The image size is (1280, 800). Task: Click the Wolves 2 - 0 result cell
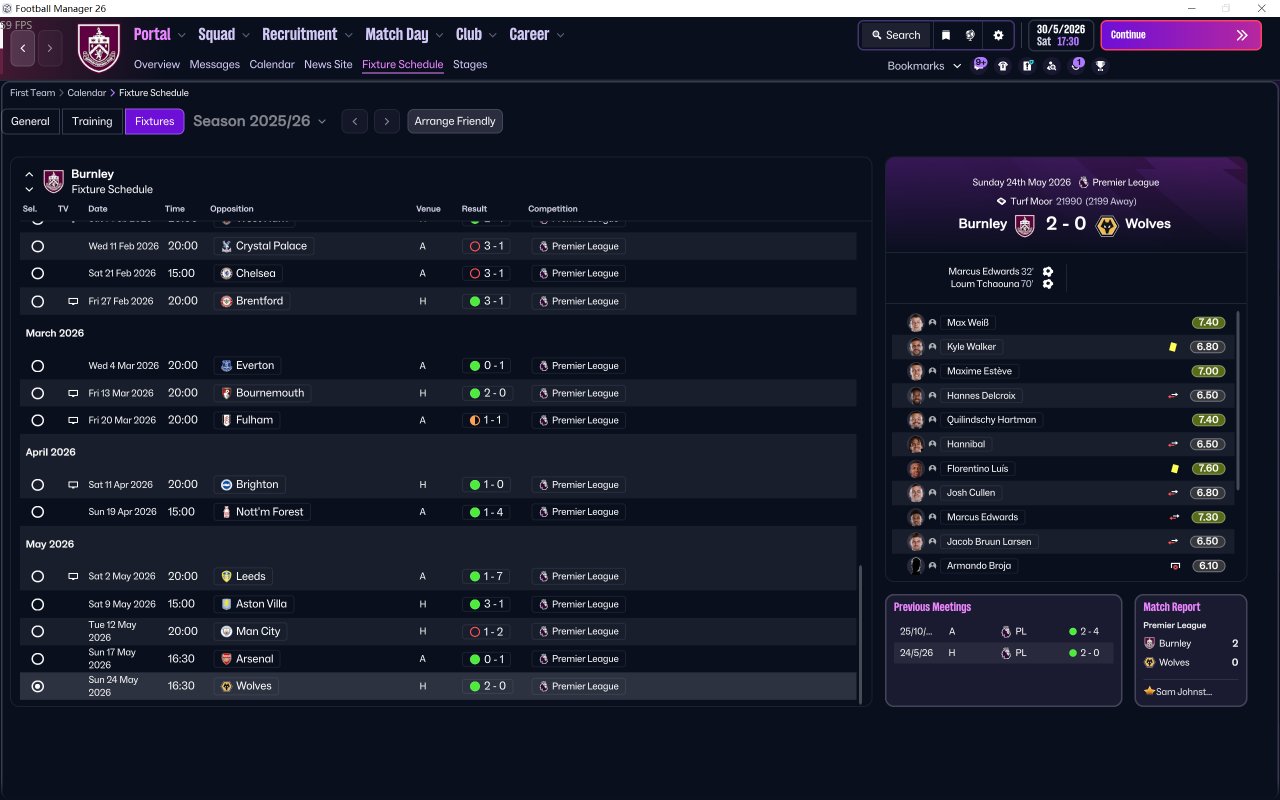[x=488, y=687]
